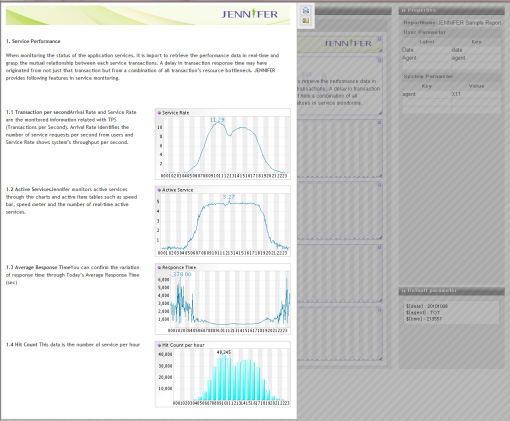This screenshot has width=510, height=421.
Task: Click the 'Label' column header
Action: [x=426, y=42]
